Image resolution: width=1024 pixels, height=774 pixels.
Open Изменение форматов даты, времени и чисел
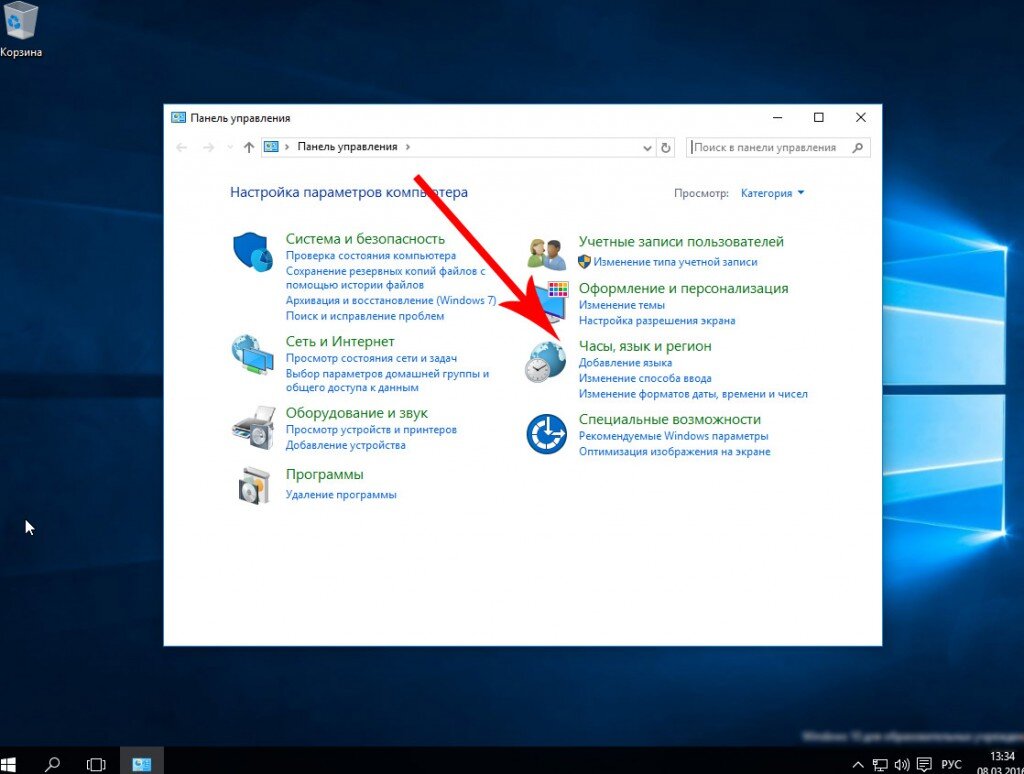[x=693, y=395]
